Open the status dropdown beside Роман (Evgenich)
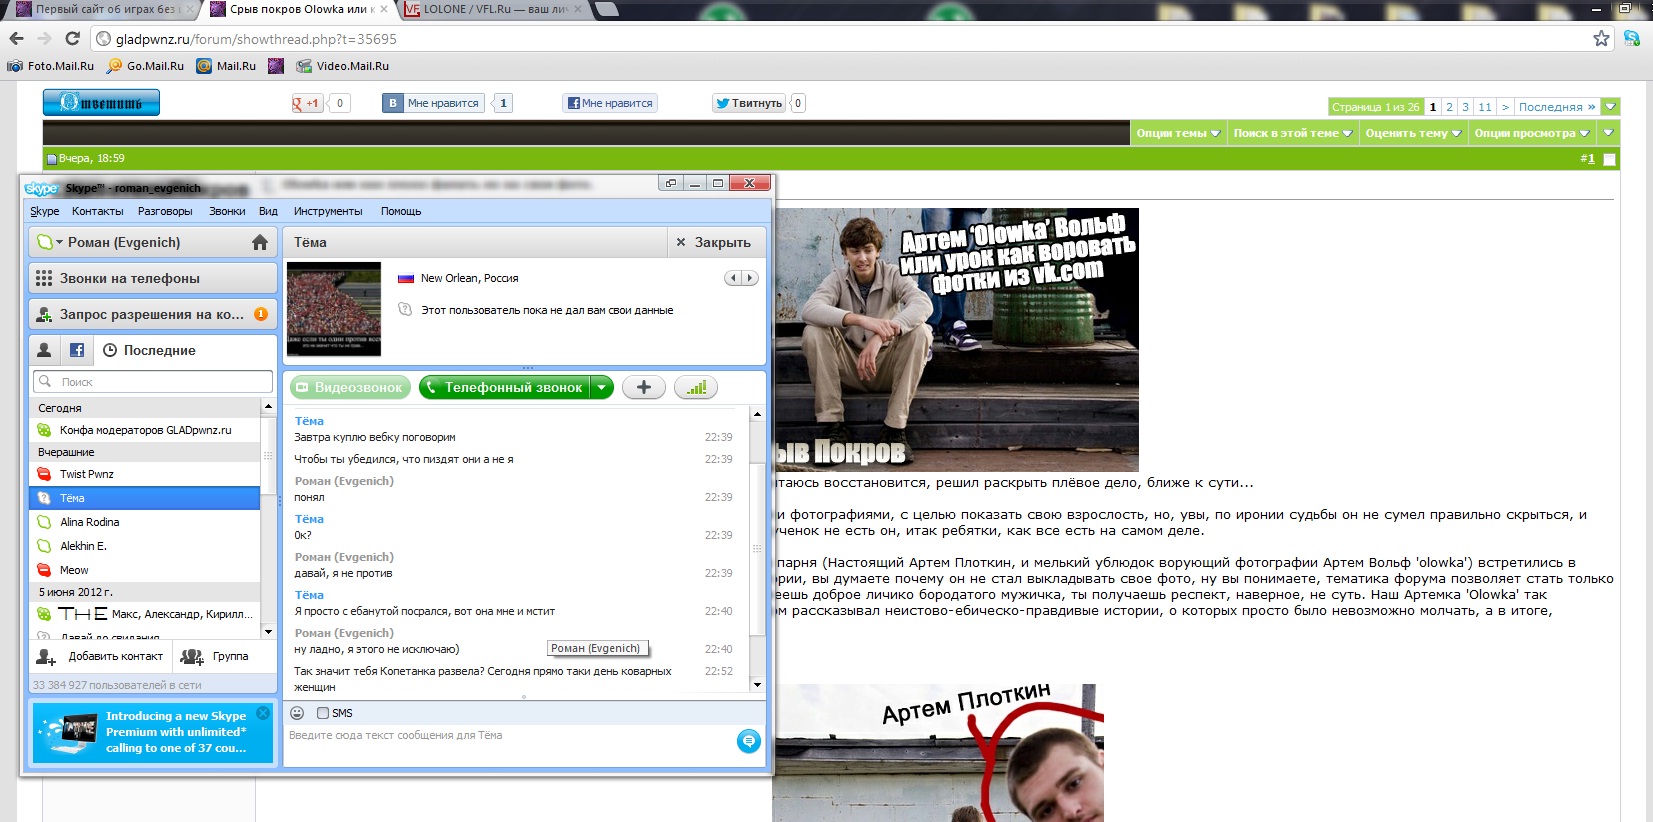The height and width of the screenshot is (822, 1653). pyautogui.click(x=47, y=243)
